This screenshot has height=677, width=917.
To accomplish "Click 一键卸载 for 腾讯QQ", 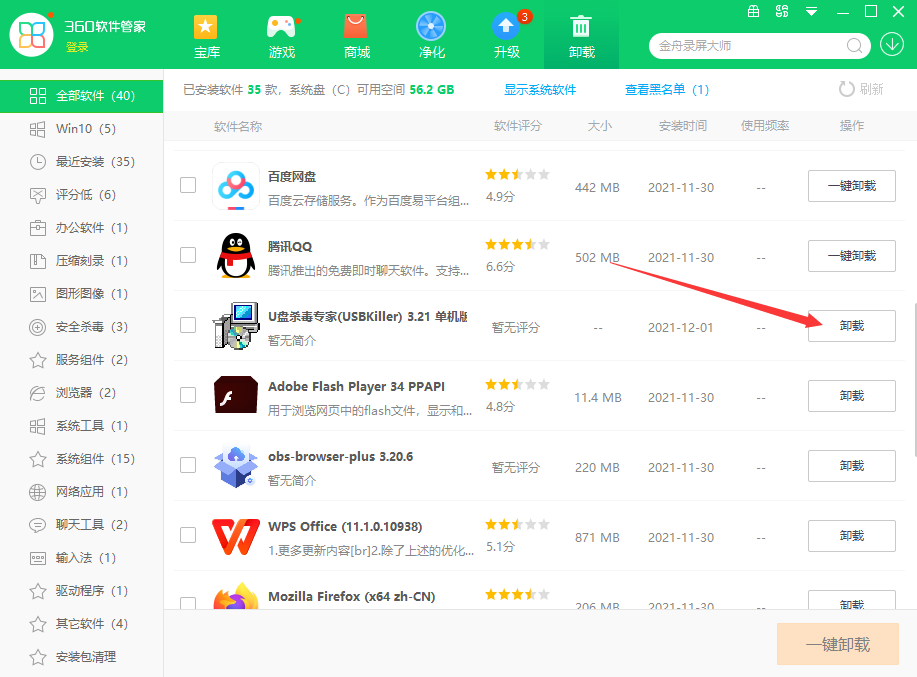I will point(852,256).
